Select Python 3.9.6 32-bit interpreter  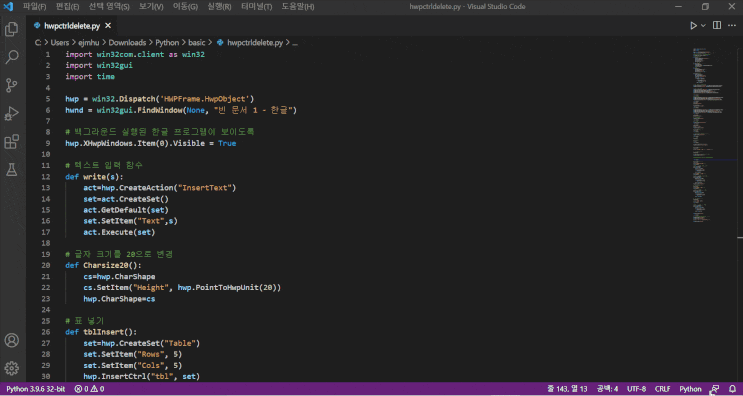pyautogui.click(x=36, y=389)
